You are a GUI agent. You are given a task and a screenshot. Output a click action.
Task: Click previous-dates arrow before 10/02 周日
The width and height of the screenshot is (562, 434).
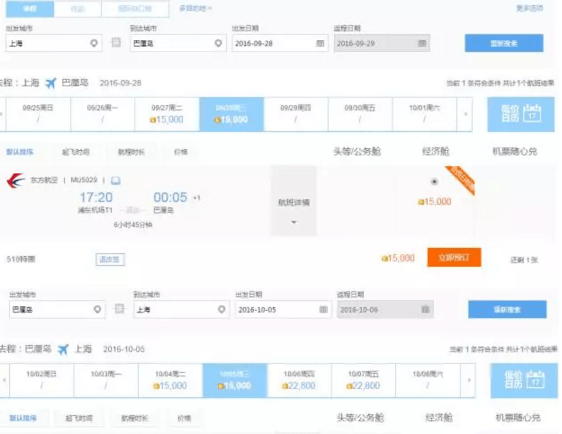(5, 380)
